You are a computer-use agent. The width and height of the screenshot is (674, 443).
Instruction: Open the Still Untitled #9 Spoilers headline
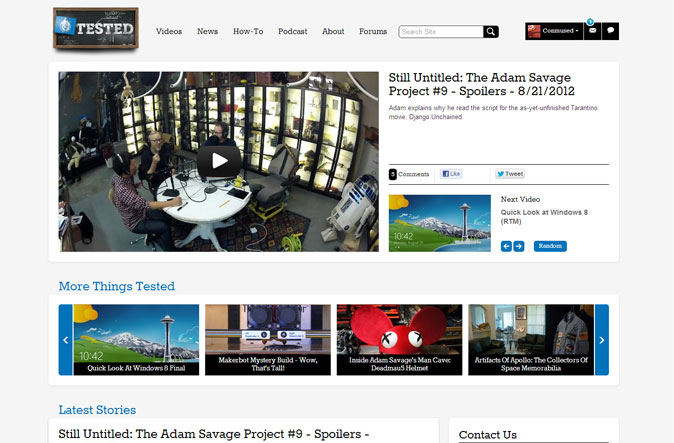(x=481, y=84)
